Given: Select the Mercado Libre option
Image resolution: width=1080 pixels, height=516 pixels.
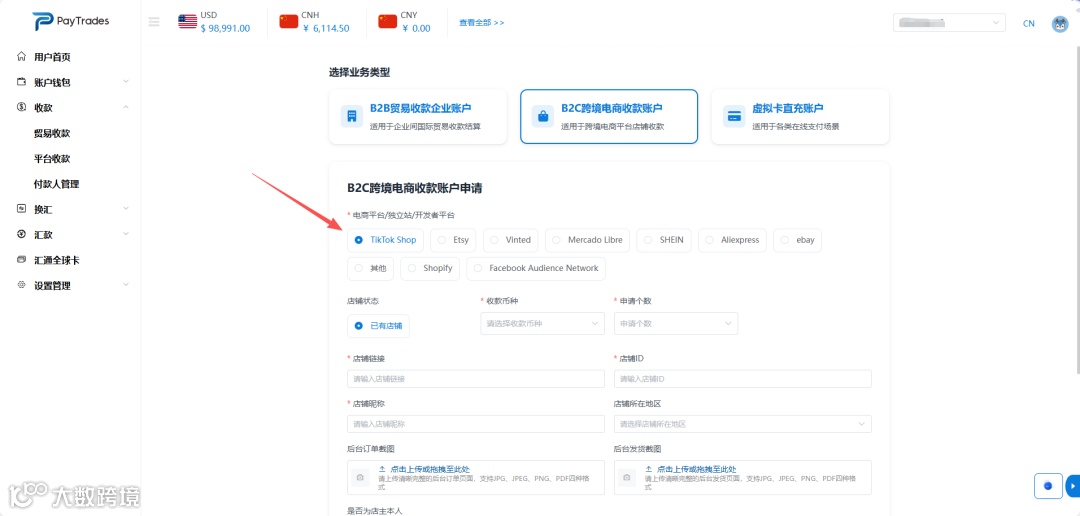Looking at the screenshot, I should [588, 240].
